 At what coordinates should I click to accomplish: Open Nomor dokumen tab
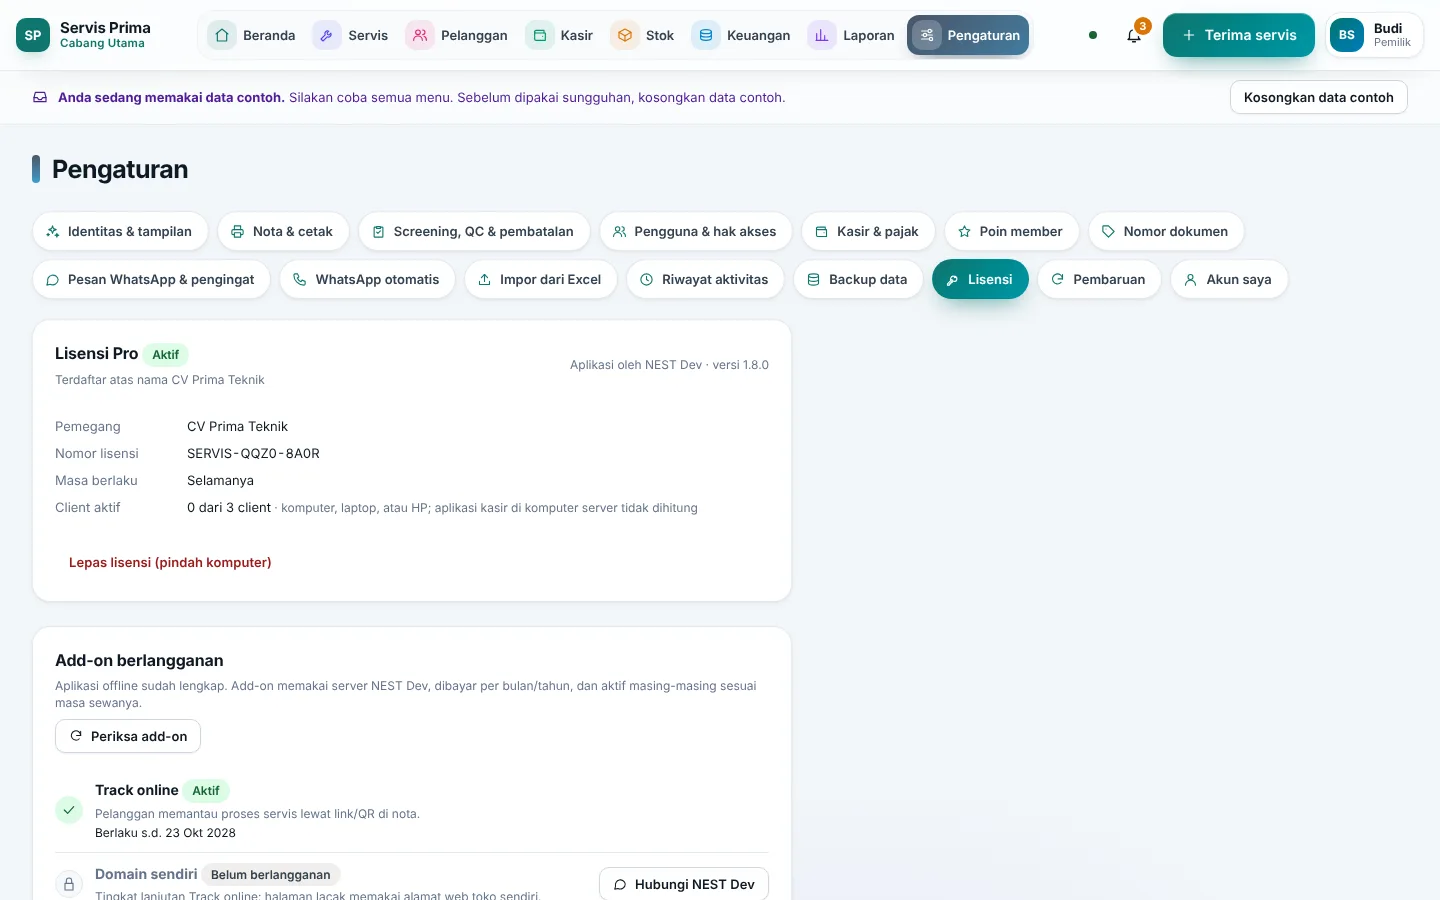click(1166, 231)
